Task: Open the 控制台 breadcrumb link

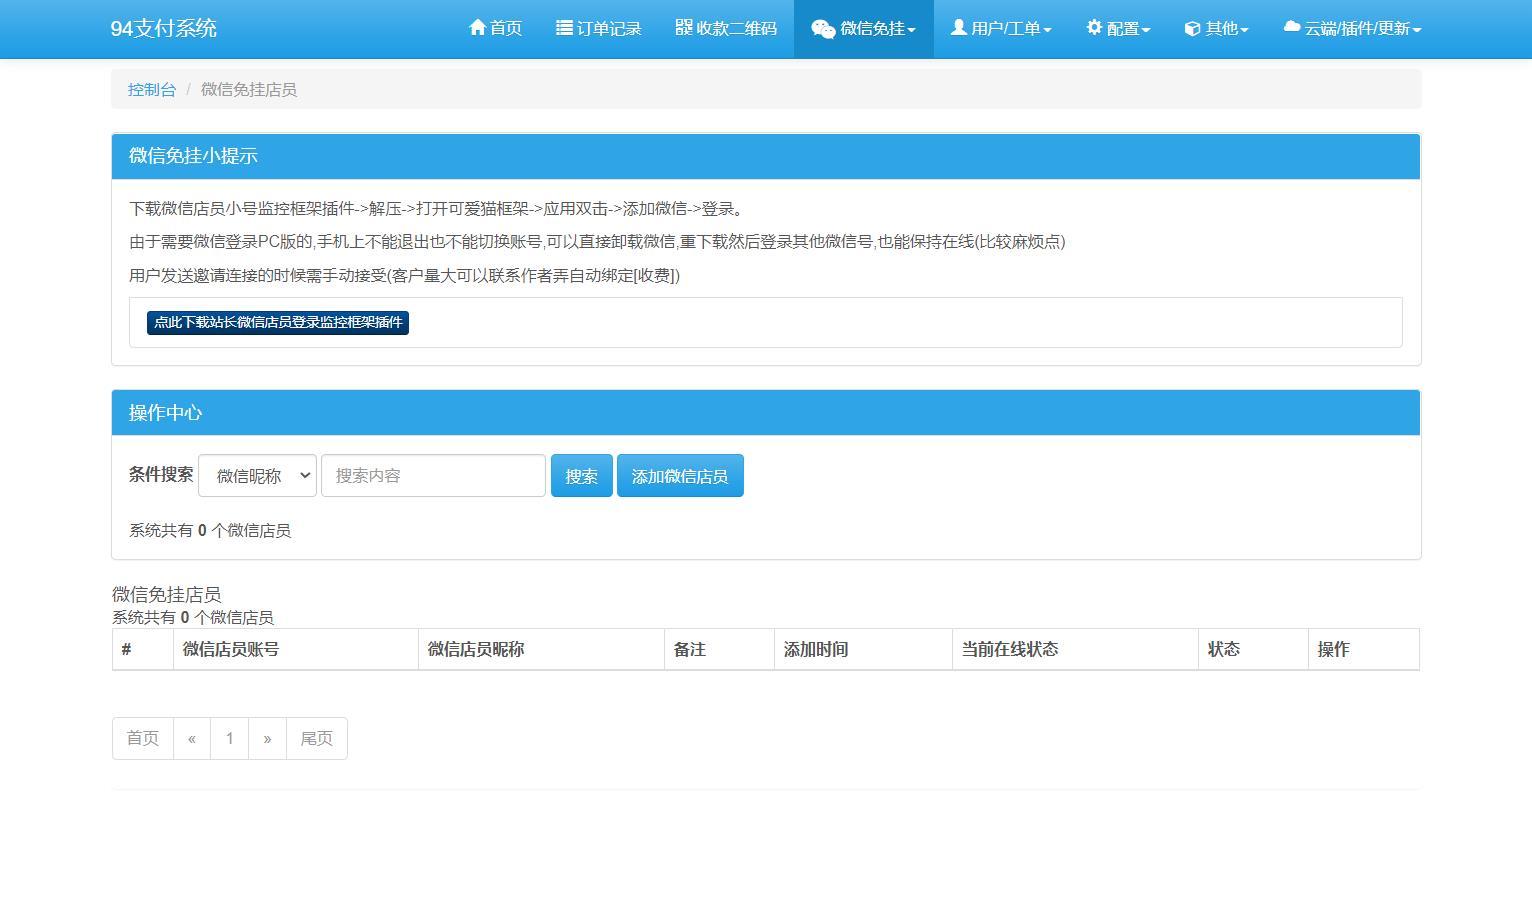Action: coord(151,89)
